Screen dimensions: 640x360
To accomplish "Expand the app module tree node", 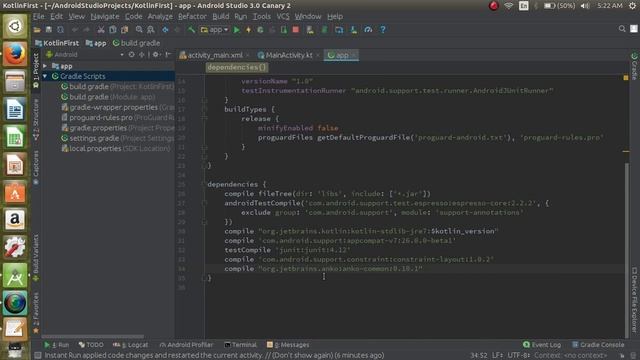I will [45, 66].
